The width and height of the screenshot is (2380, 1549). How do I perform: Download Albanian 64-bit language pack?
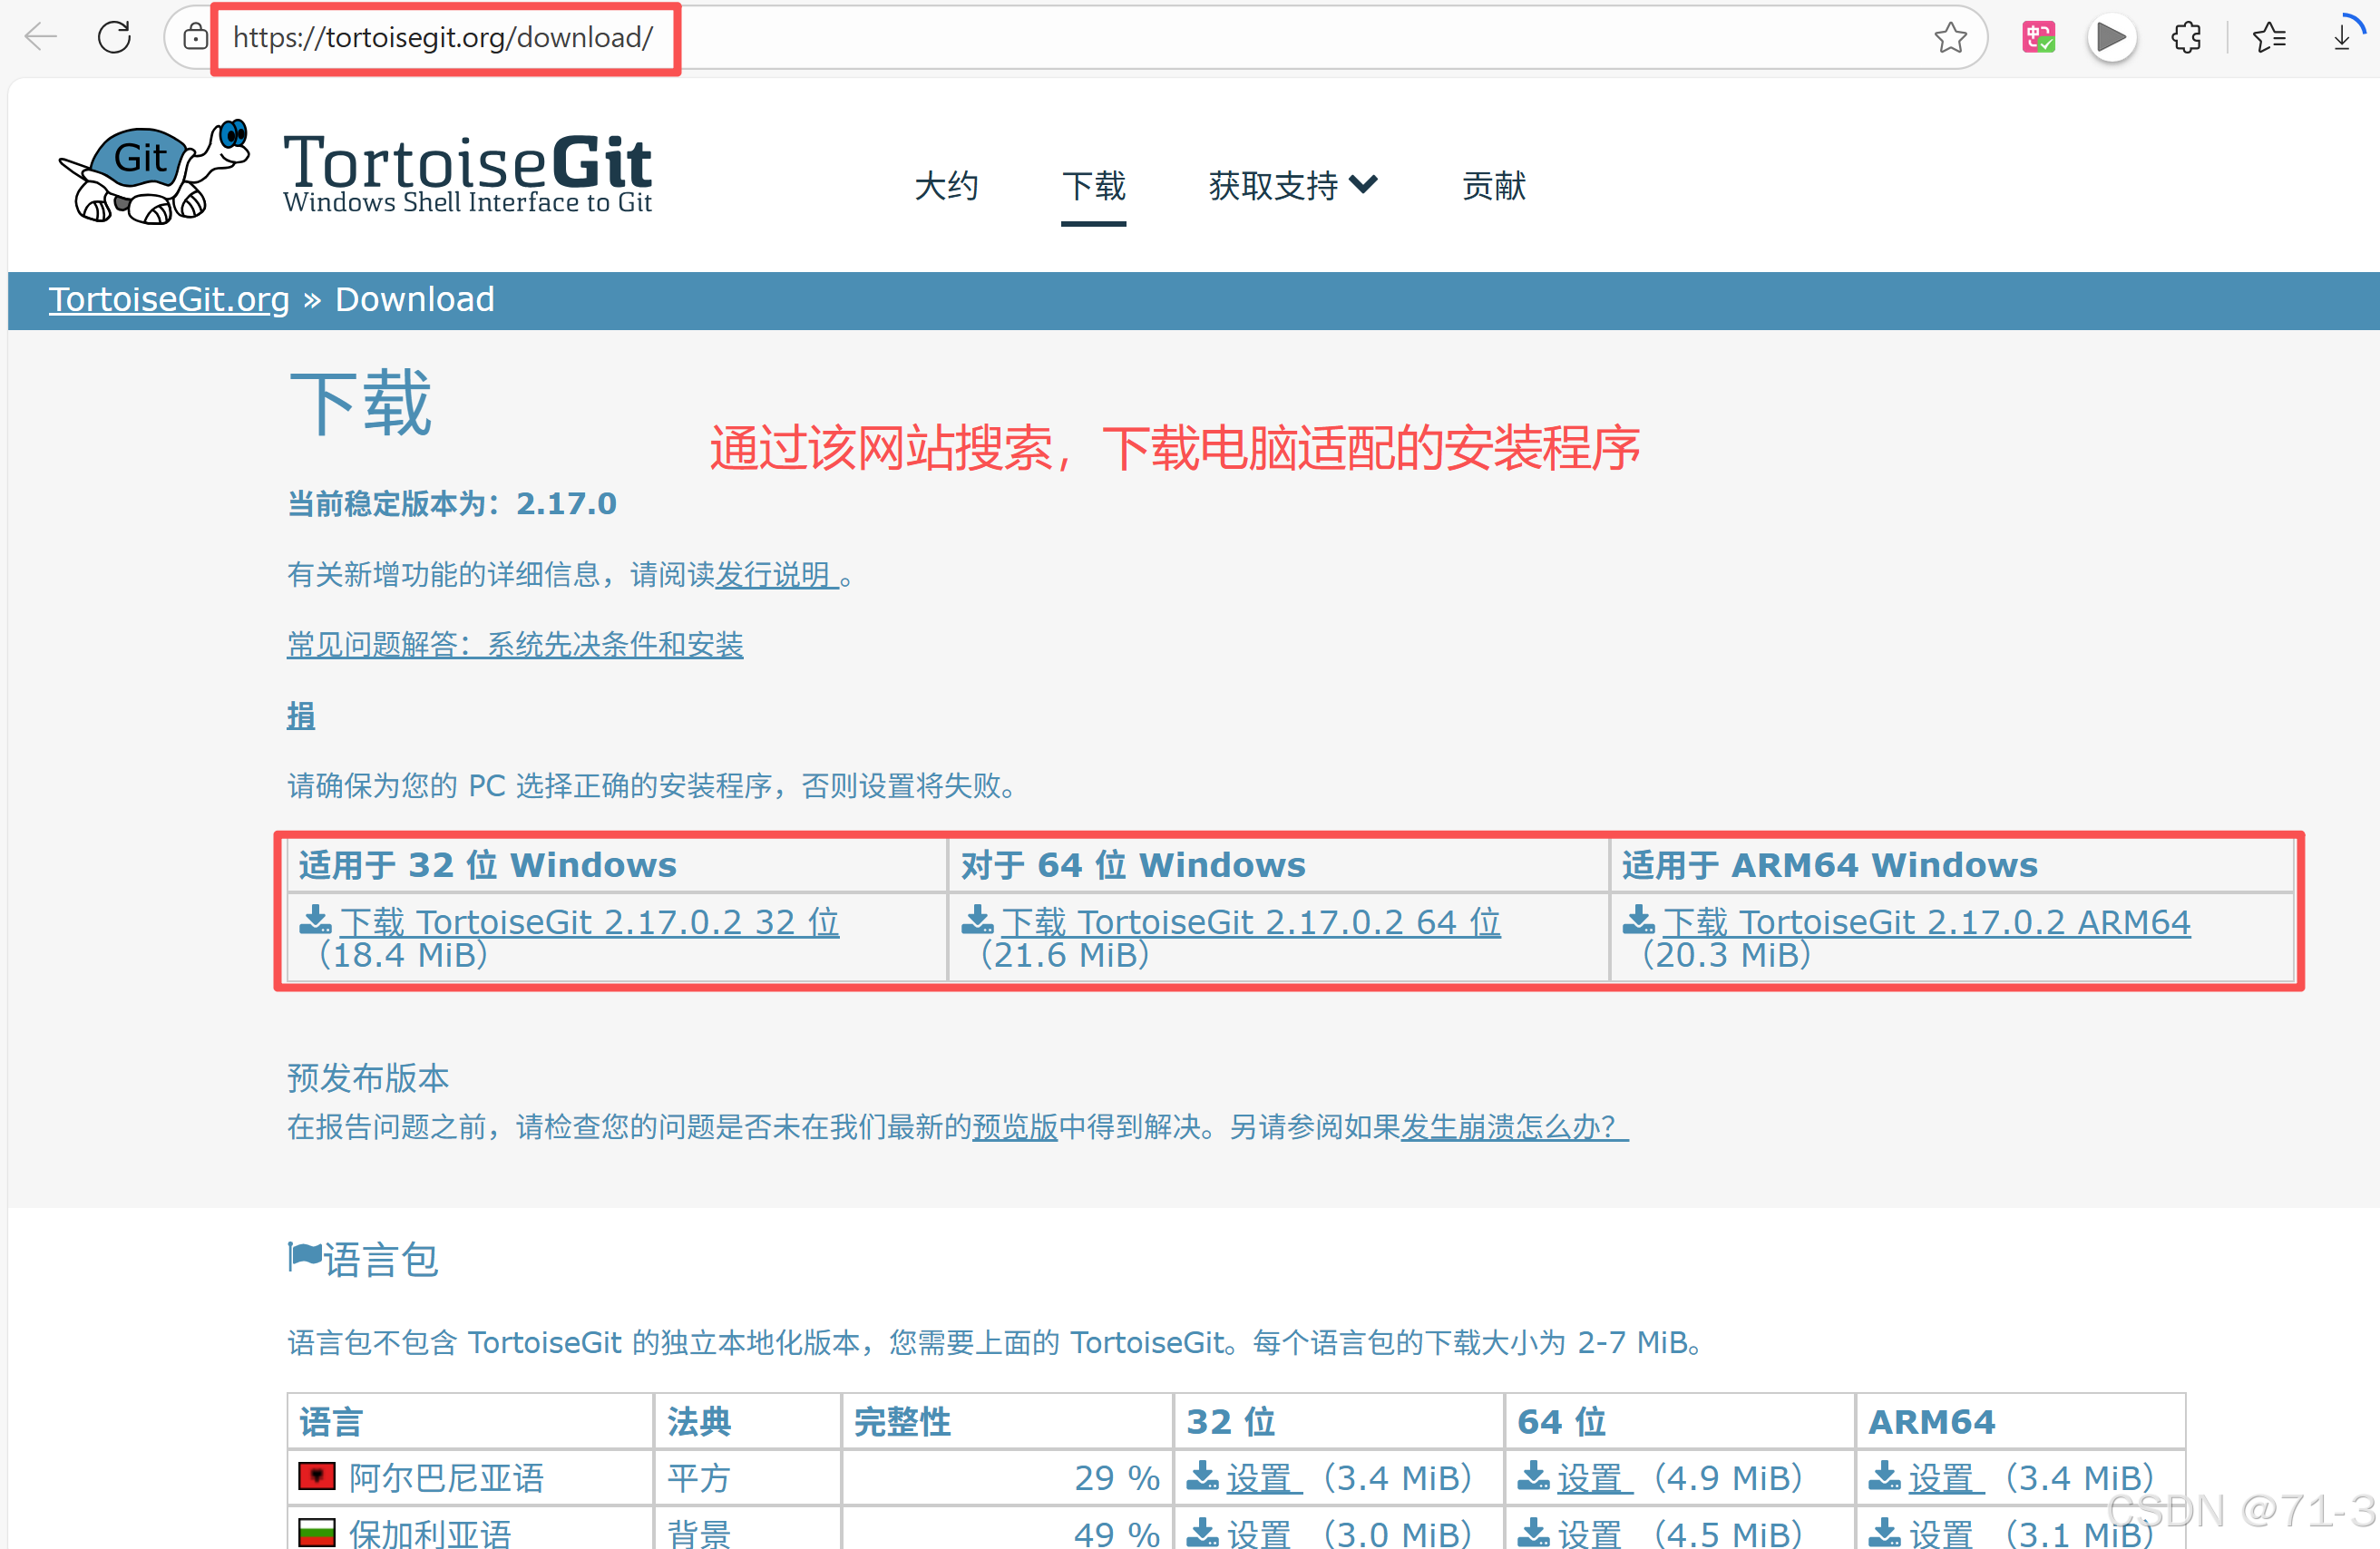1592,1477
